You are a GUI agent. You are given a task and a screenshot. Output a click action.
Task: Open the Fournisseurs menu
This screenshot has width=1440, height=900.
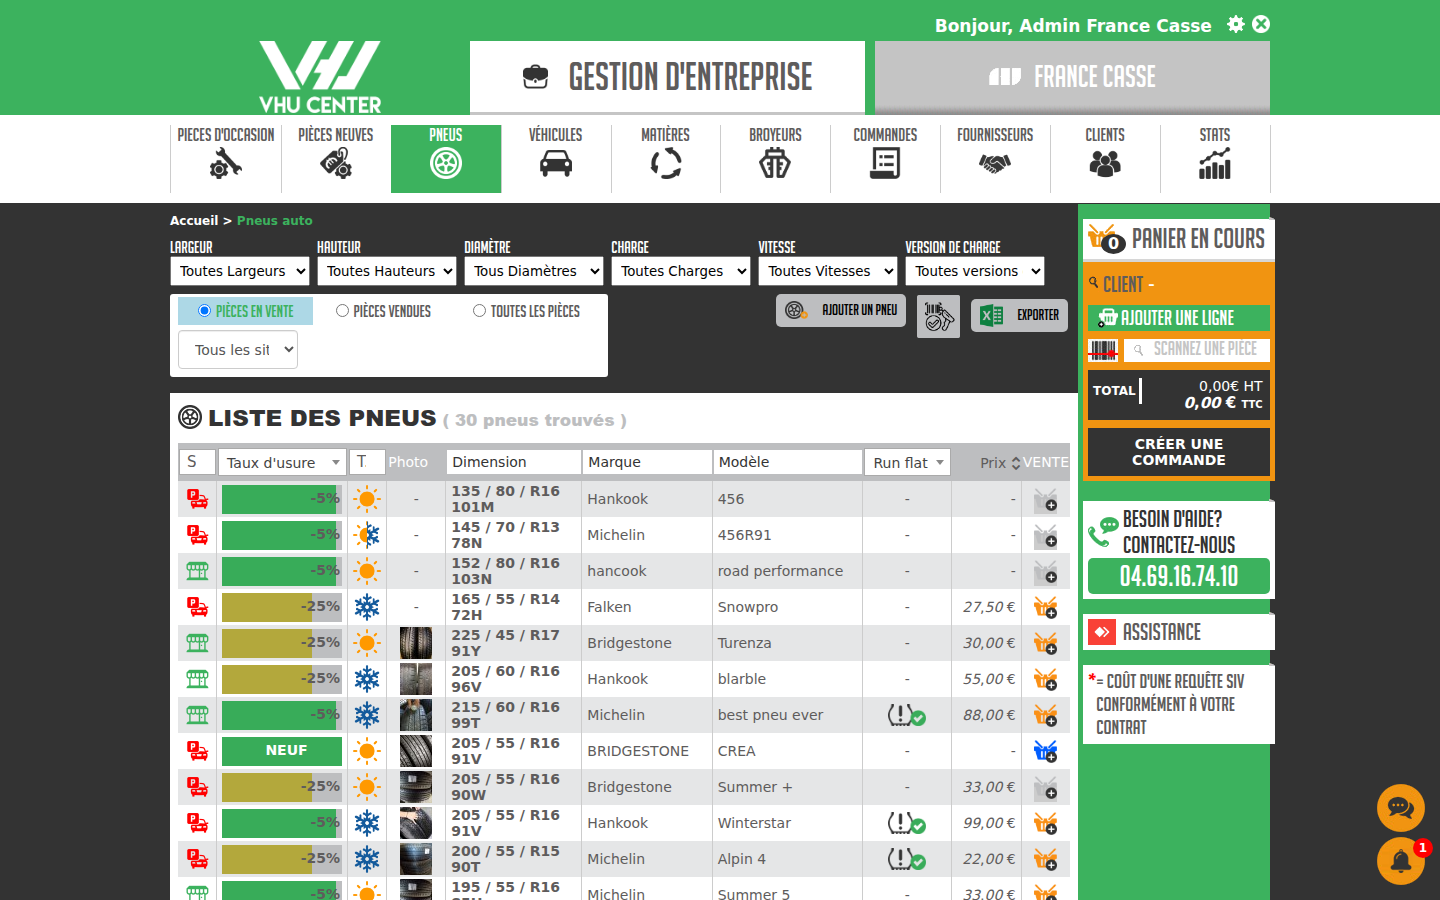[x=995, y=157]
